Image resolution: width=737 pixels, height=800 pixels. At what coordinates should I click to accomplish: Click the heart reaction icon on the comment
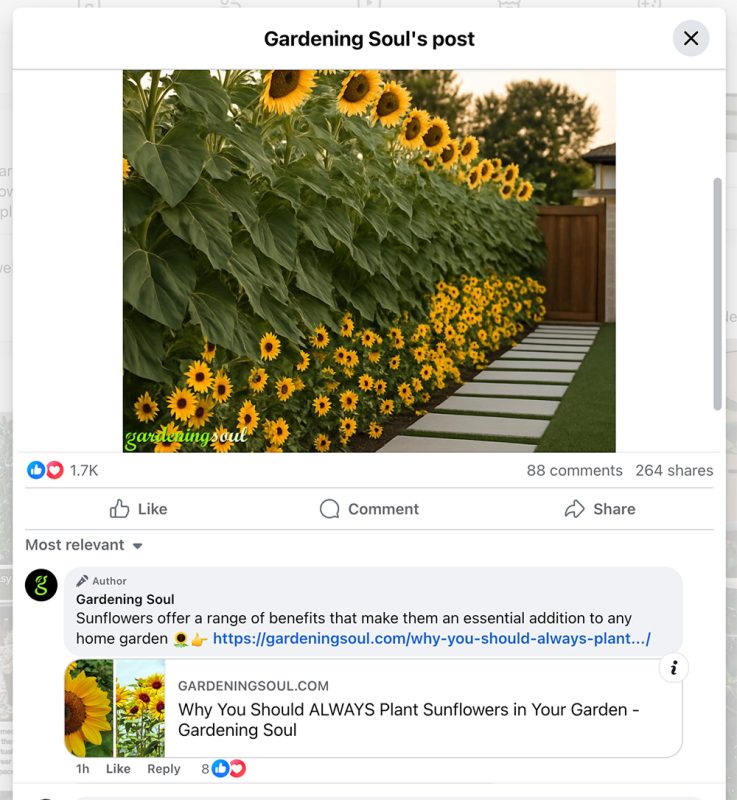237,768
